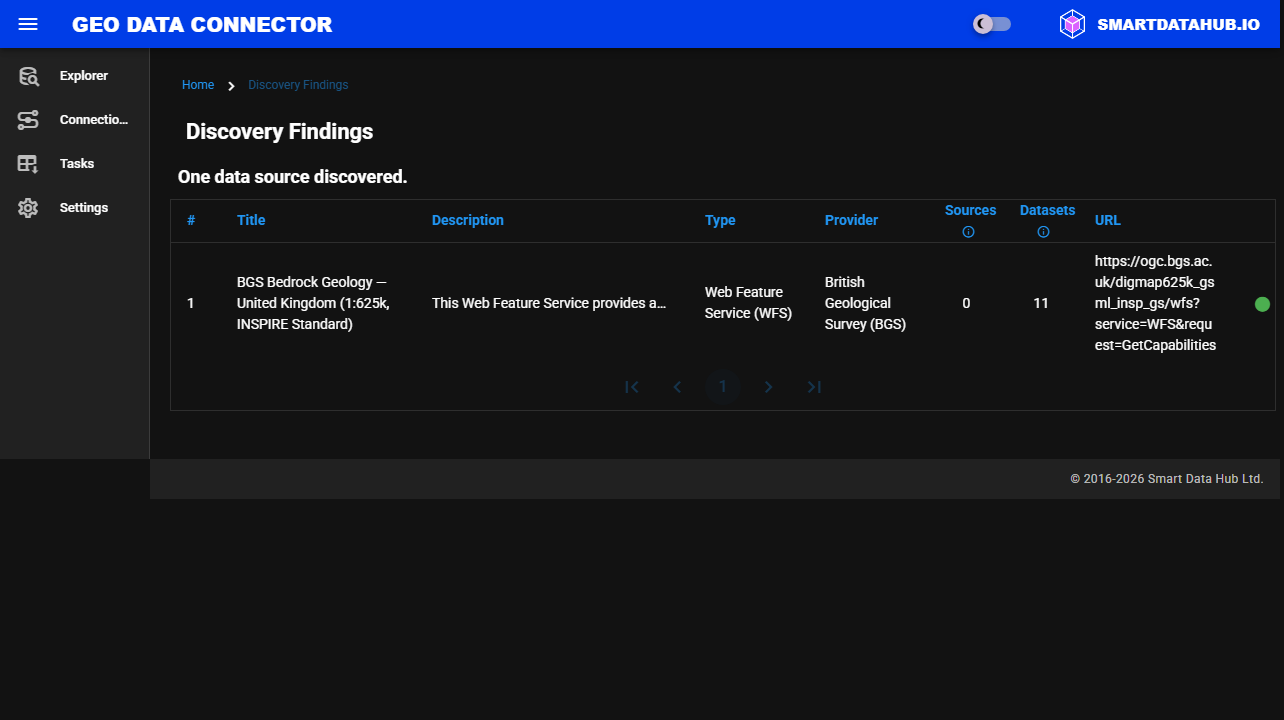
Task: Select page 1 in paginator
Action: pyautogui.click(x=723, y=387)
